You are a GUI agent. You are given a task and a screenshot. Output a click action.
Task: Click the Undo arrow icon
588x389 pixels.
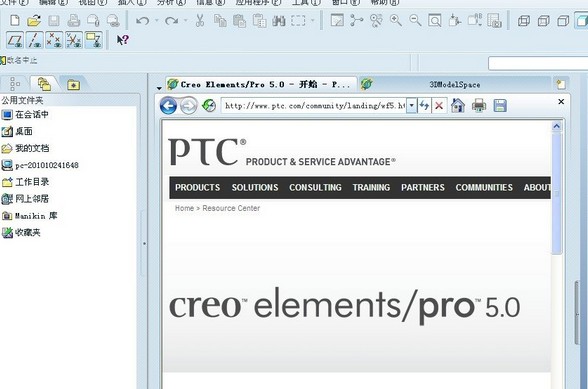(x=142, y=20)
